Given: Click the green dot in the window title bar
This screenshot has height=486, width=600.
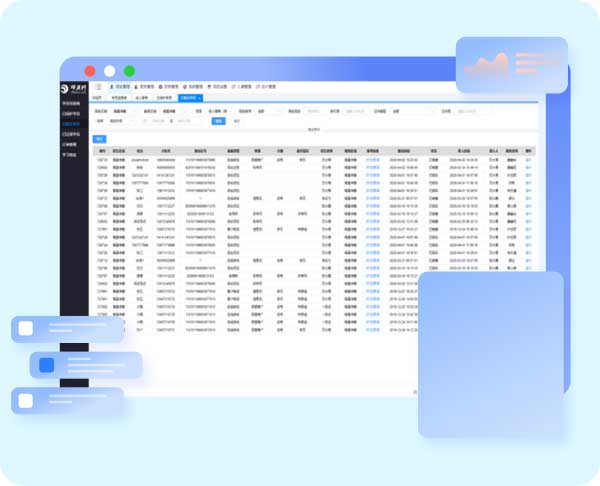Looking at the screenshot, I should coord(129,71).
